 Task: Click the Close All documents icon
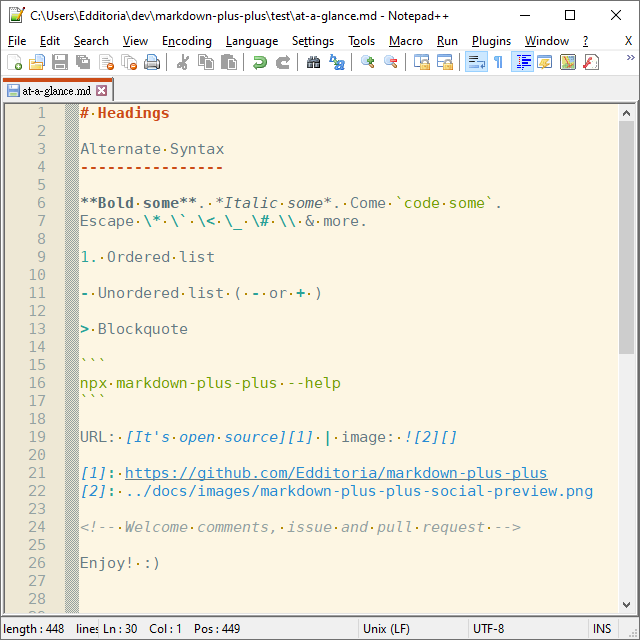tap(129, 62)
